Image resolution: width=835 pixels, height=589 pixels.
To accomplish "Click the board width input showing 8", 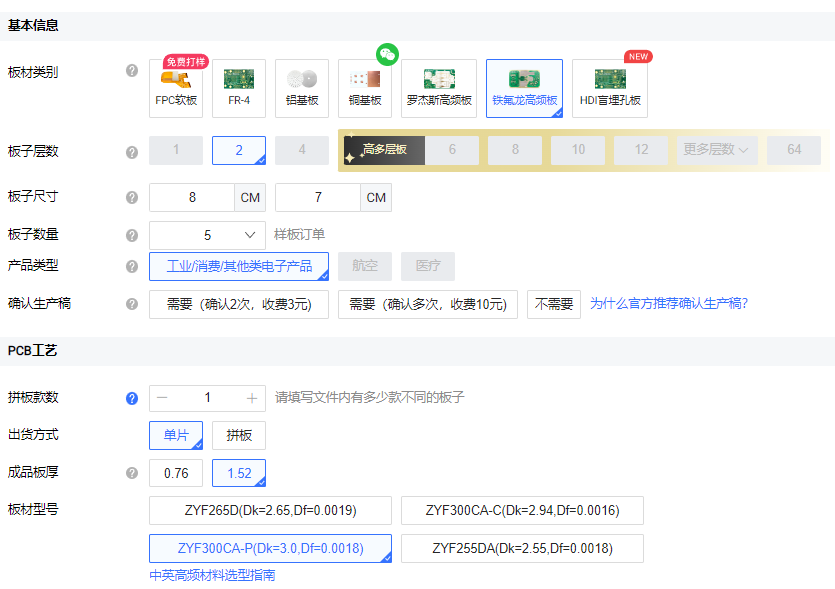I will click(x=192, y=197).
